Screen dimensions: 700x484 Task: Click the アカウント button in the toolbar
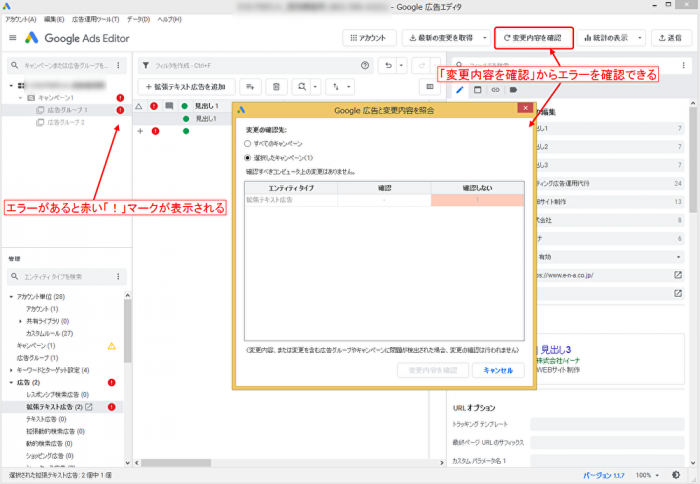coord(369,38)
